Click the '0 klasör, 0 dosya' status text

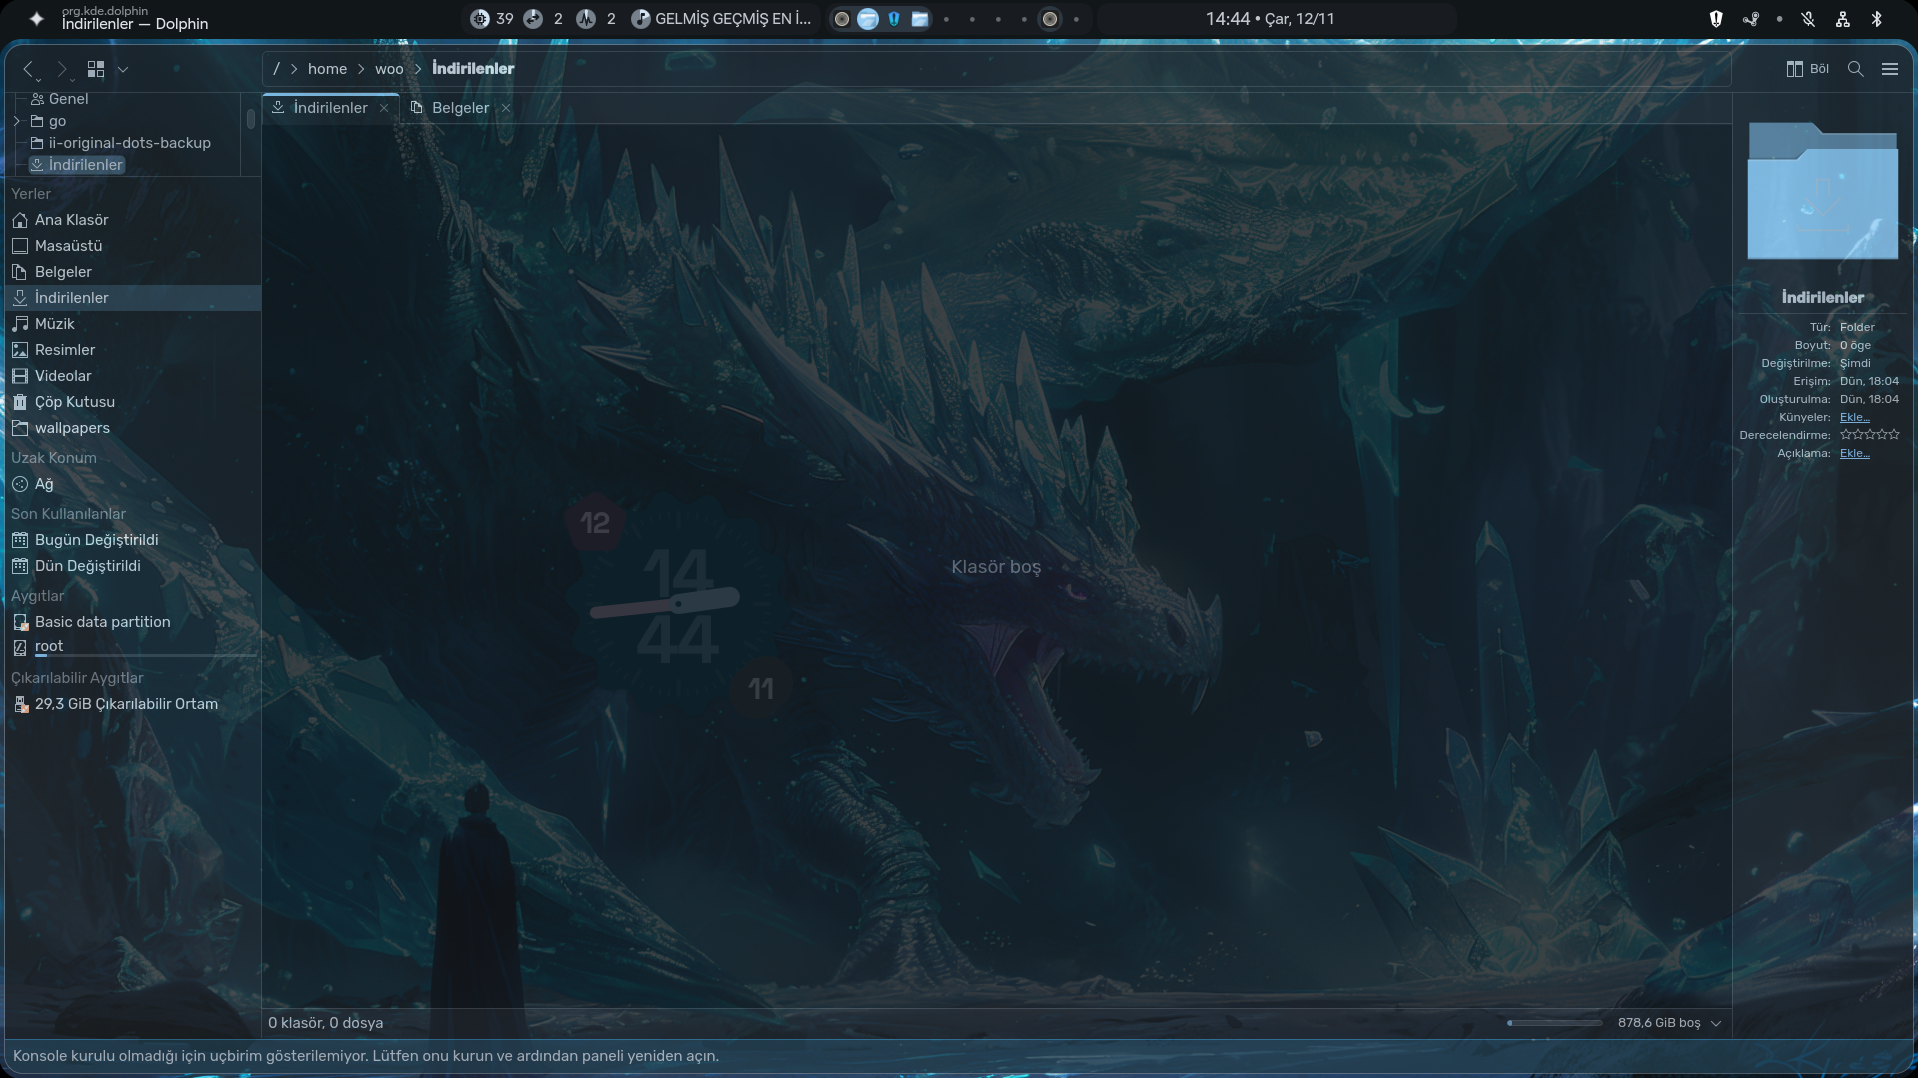326,1023
